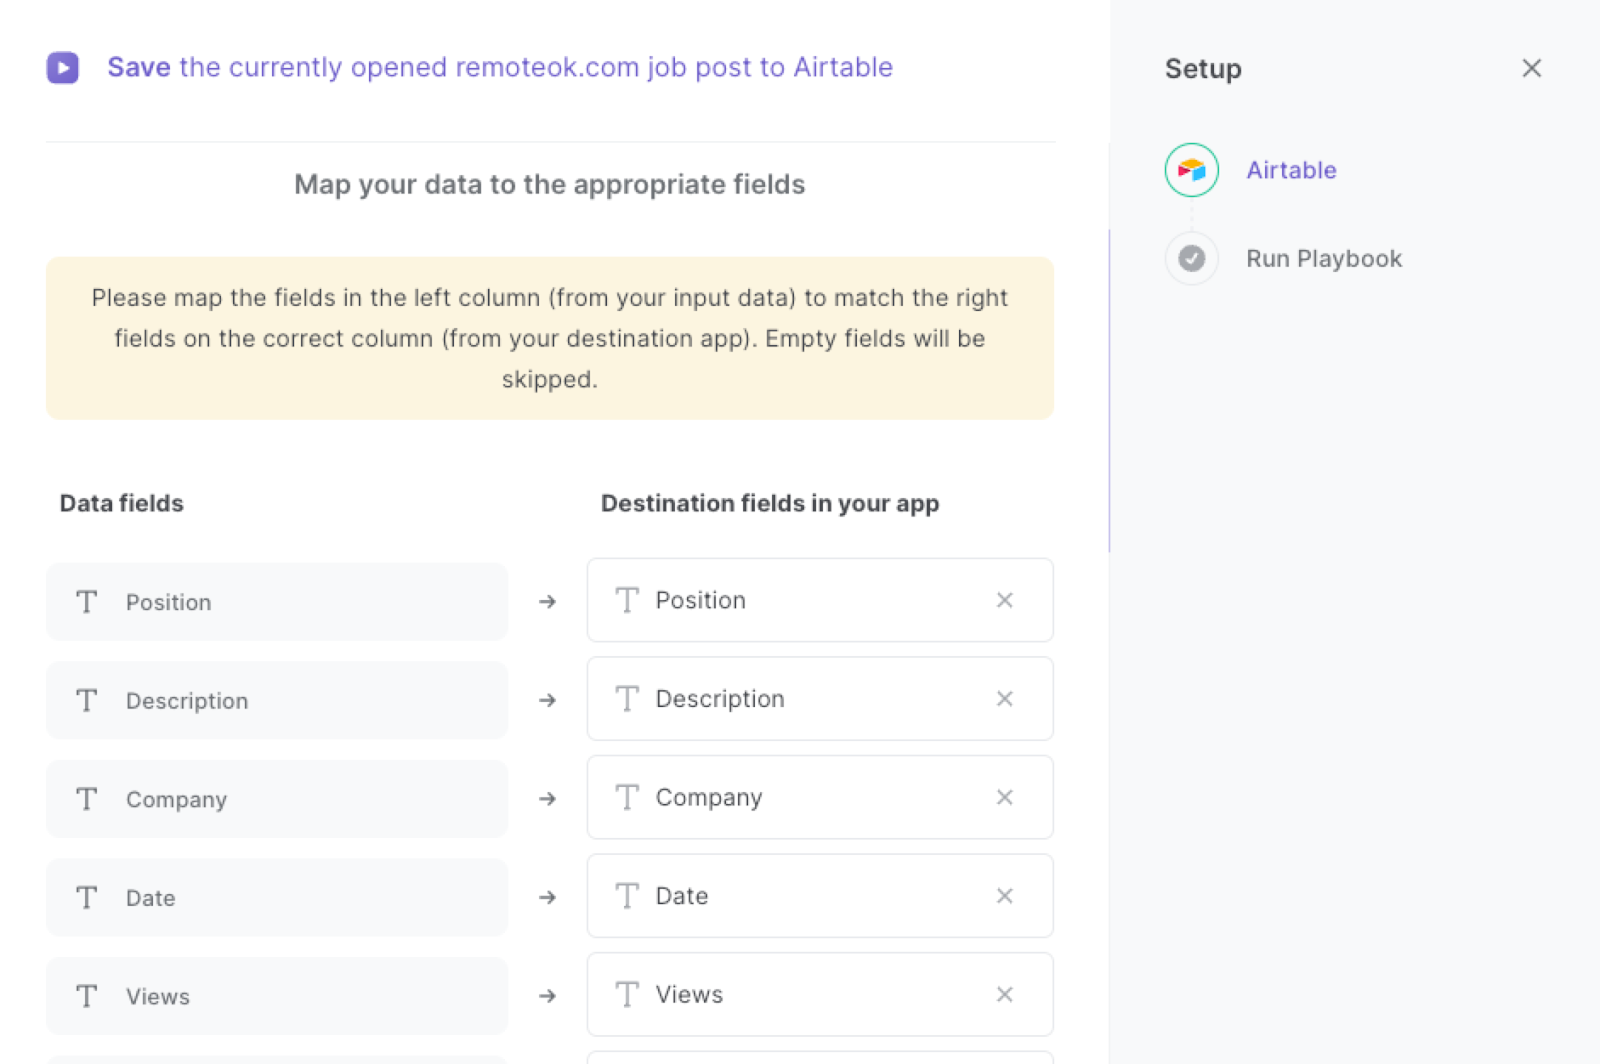Click the 'Map your data' heading
1600x1064 pixels.
click(x=549, y=184)
